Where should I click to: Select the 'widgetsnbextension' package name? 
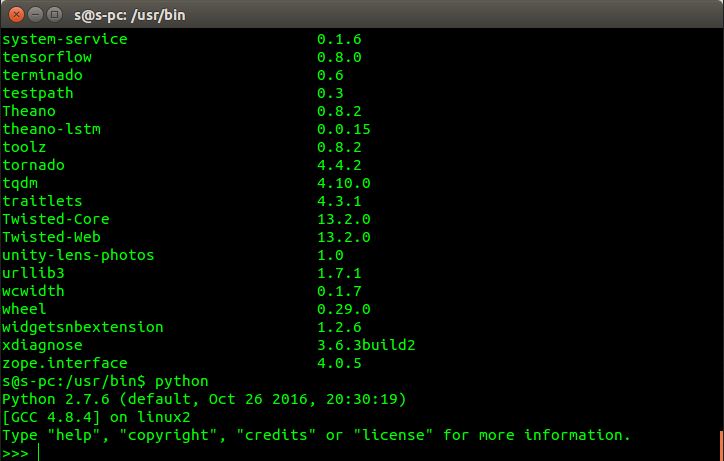pyautogui.click(x=83, y=328)
